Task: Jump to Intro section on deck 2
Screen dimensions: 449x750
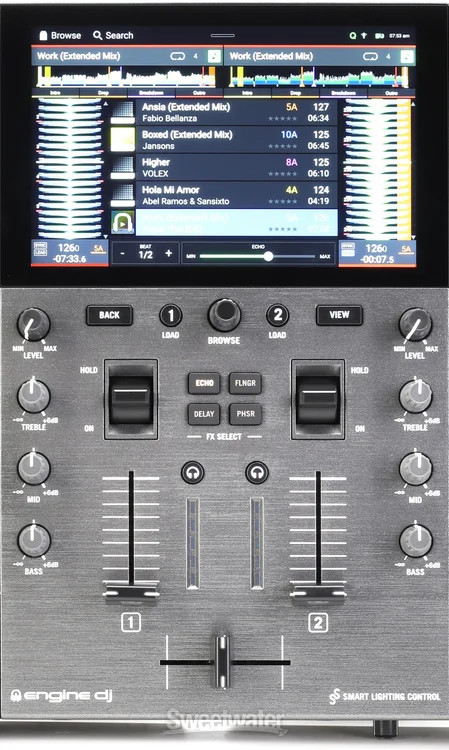Action: pos(248,93)
